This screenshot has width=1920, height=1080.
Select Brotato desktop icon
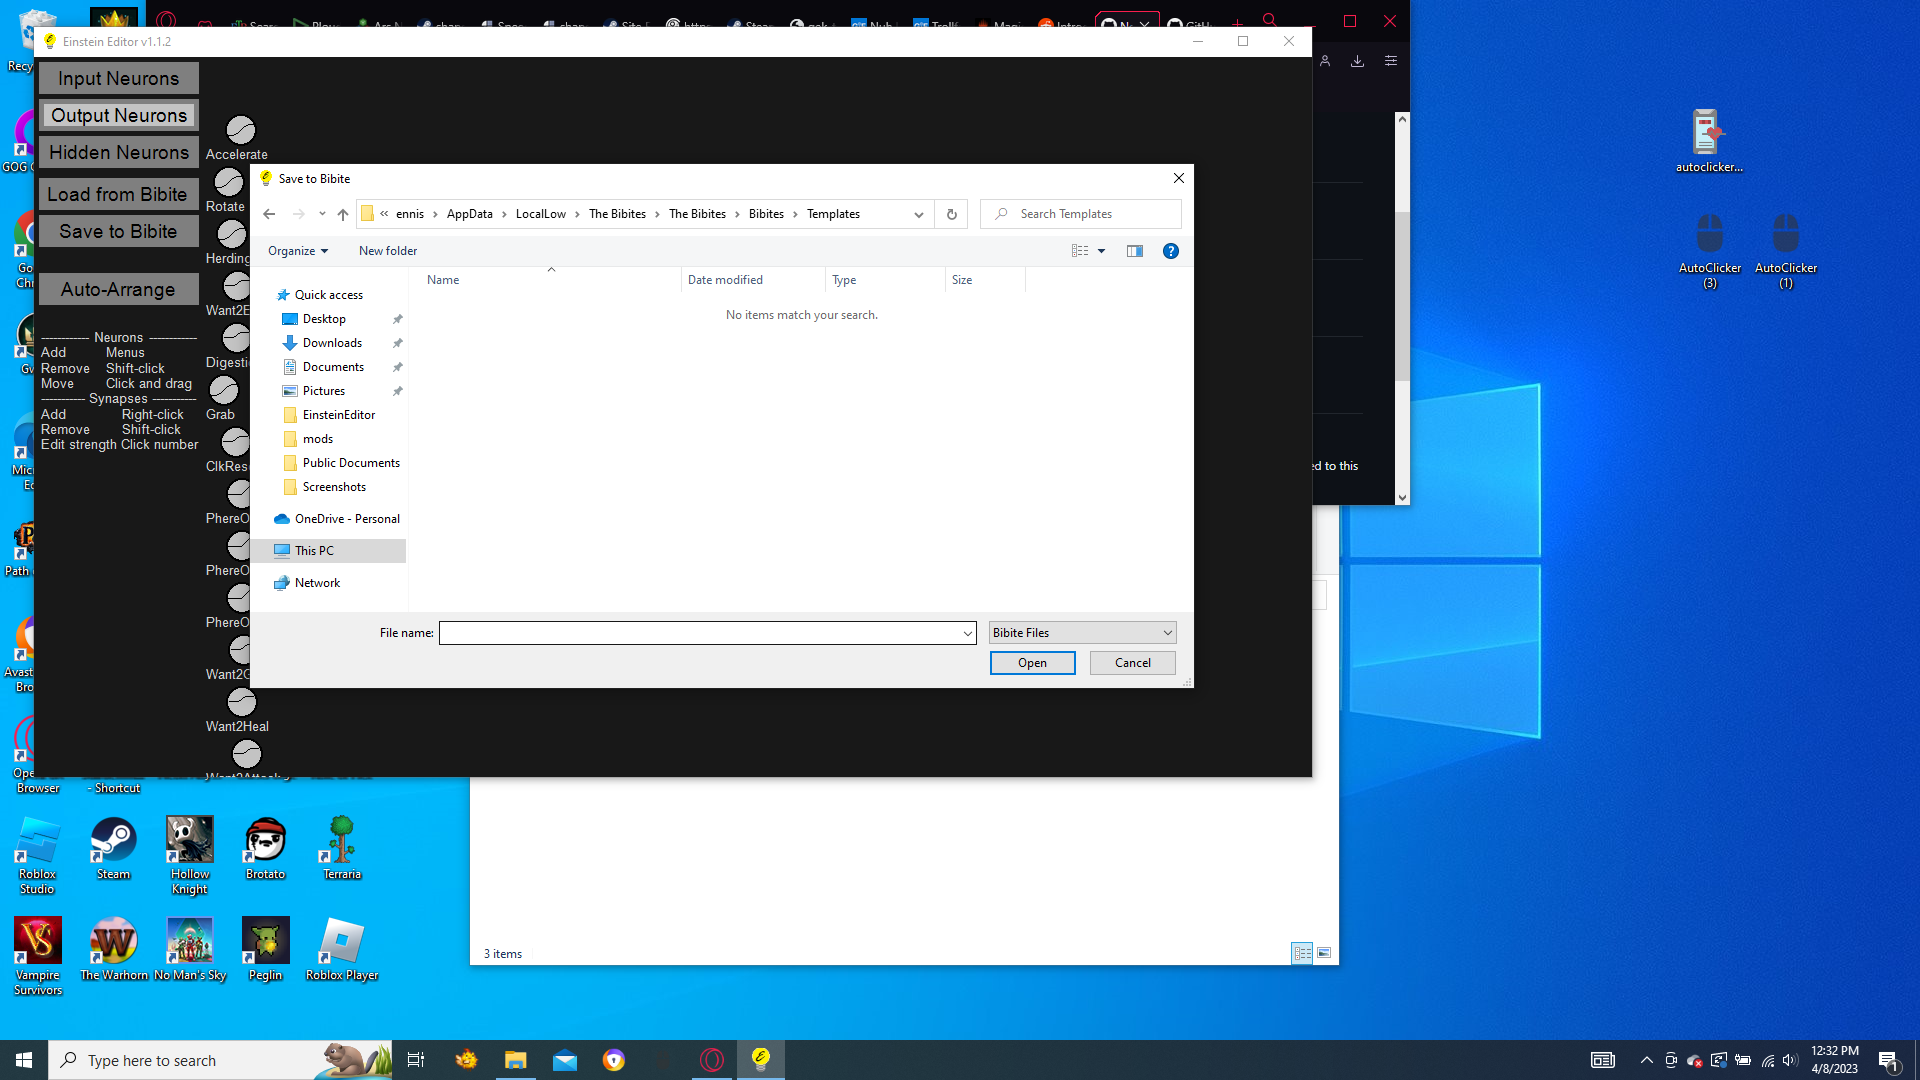(x=266, y=849)
